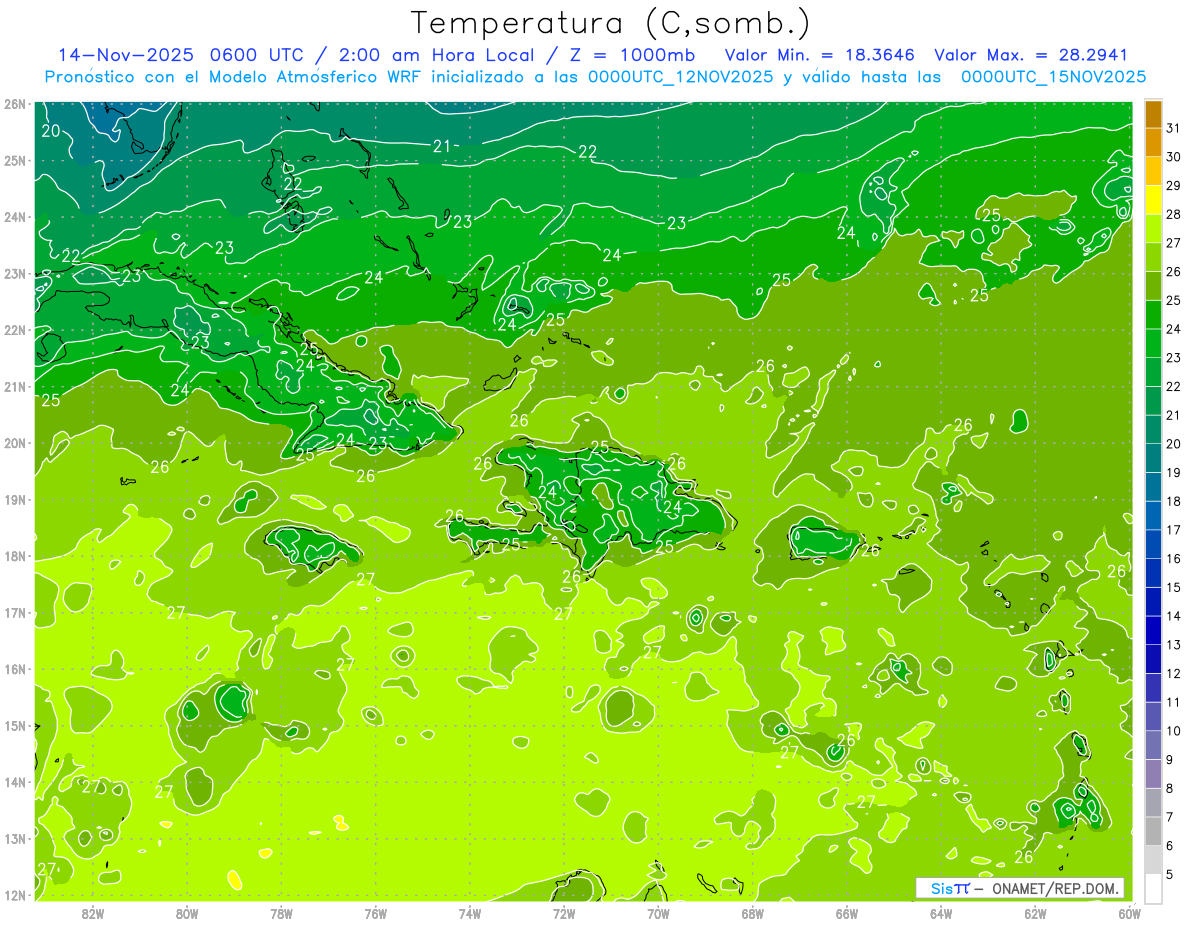Viewport: 1200px width, 927px height.
Task: Select the 'Valor Max. = 28.2941' readout
Action: coord(1032,55)
